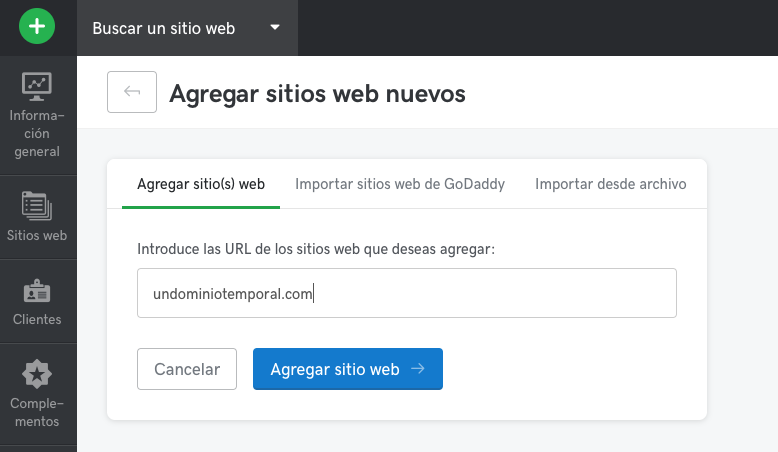
Task: Expand the website search dropdown caret
Action: click(x=275, y=27)
